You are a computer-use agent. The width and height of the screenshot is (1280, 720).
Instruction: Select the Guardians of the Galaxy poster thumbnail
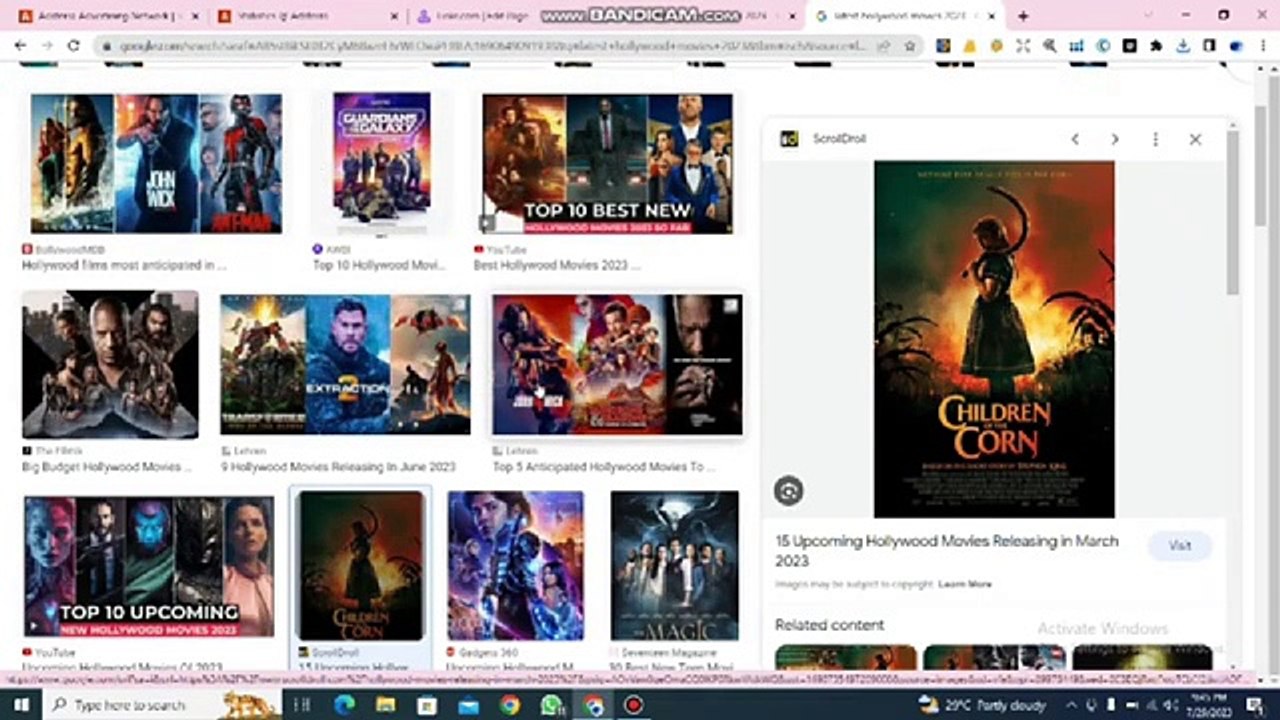point(382,164)
